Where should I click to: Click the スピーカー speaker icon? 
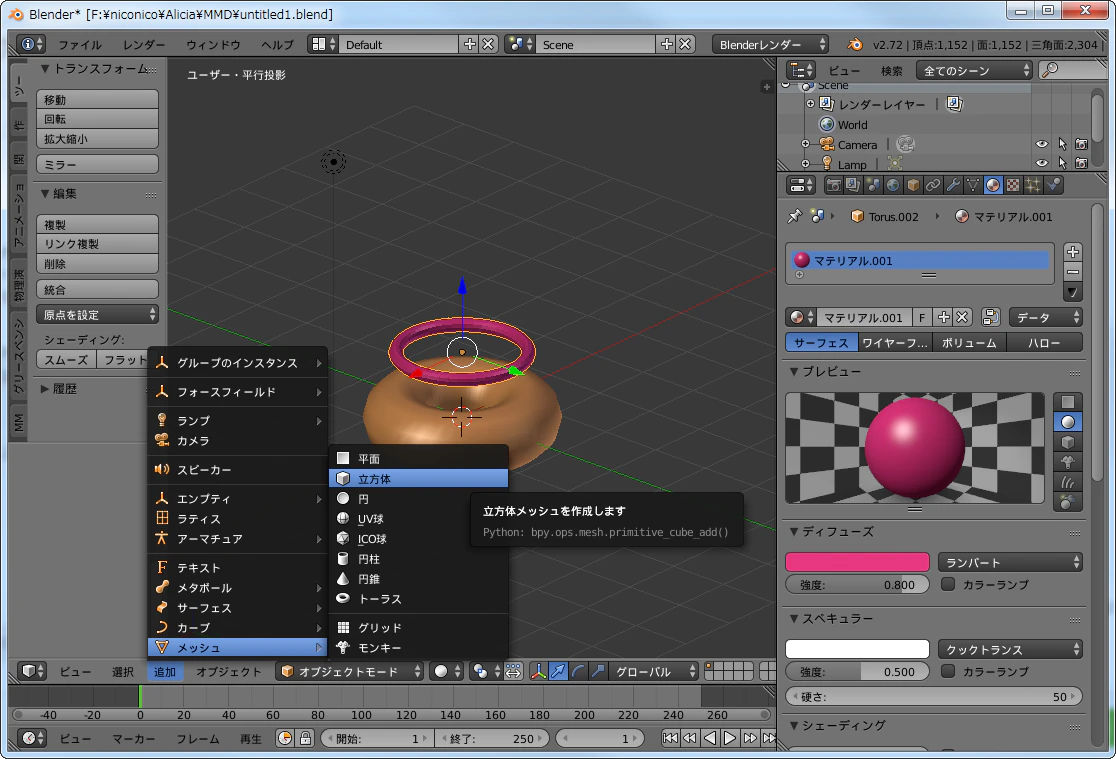click(x=162, y=469)
